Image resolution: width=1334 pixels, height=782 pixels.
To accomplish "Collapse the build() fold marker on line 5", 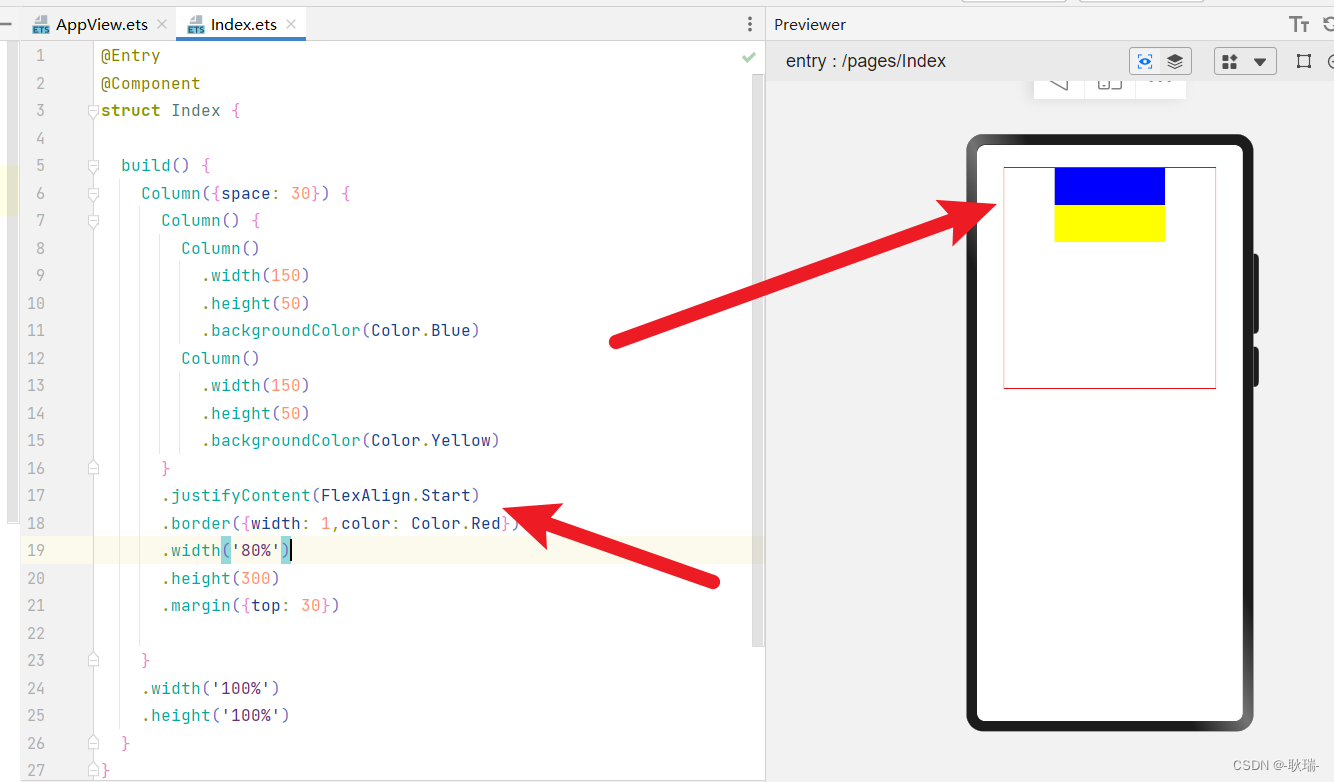I will pyautogui.click(x=93, y=165).
